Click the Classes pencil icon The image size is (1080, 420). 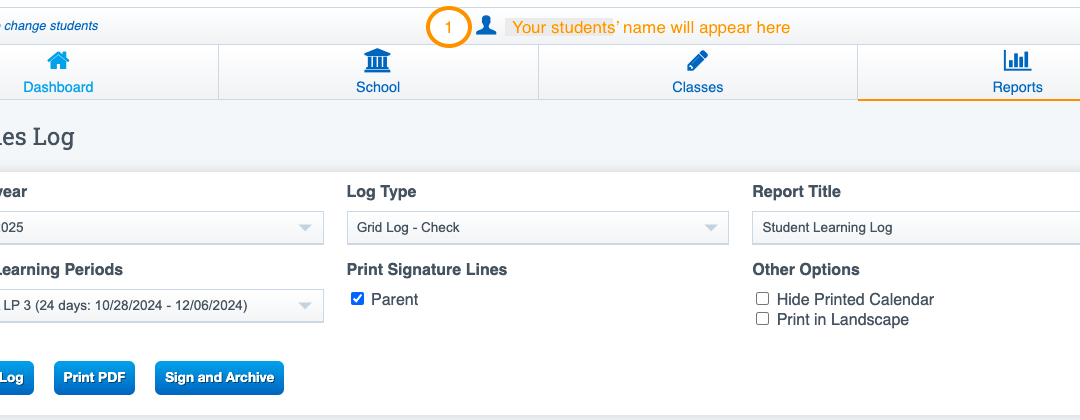[697, 61]
